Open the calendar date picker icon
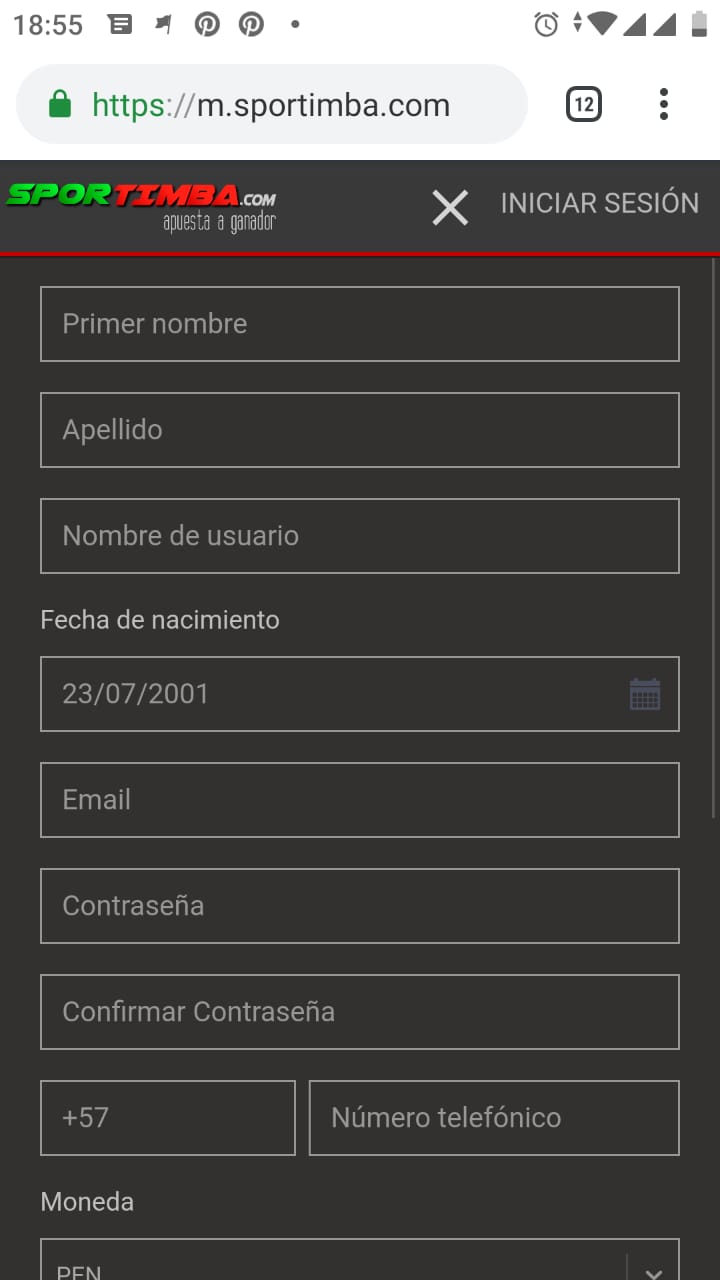 (x=645, y=694)
